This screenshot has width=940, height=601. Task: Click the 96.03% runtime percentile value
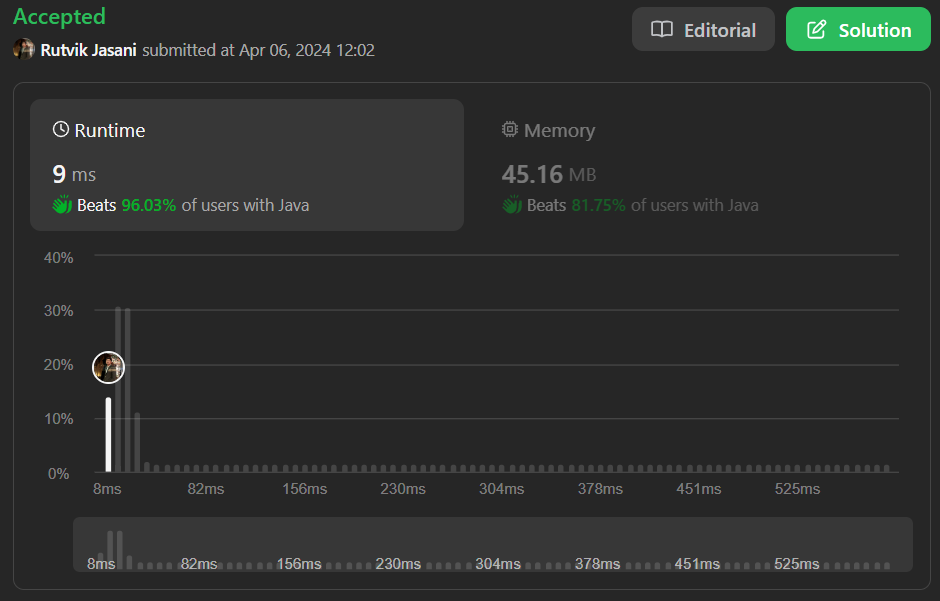pyautogui.click(x=149, y=206)
